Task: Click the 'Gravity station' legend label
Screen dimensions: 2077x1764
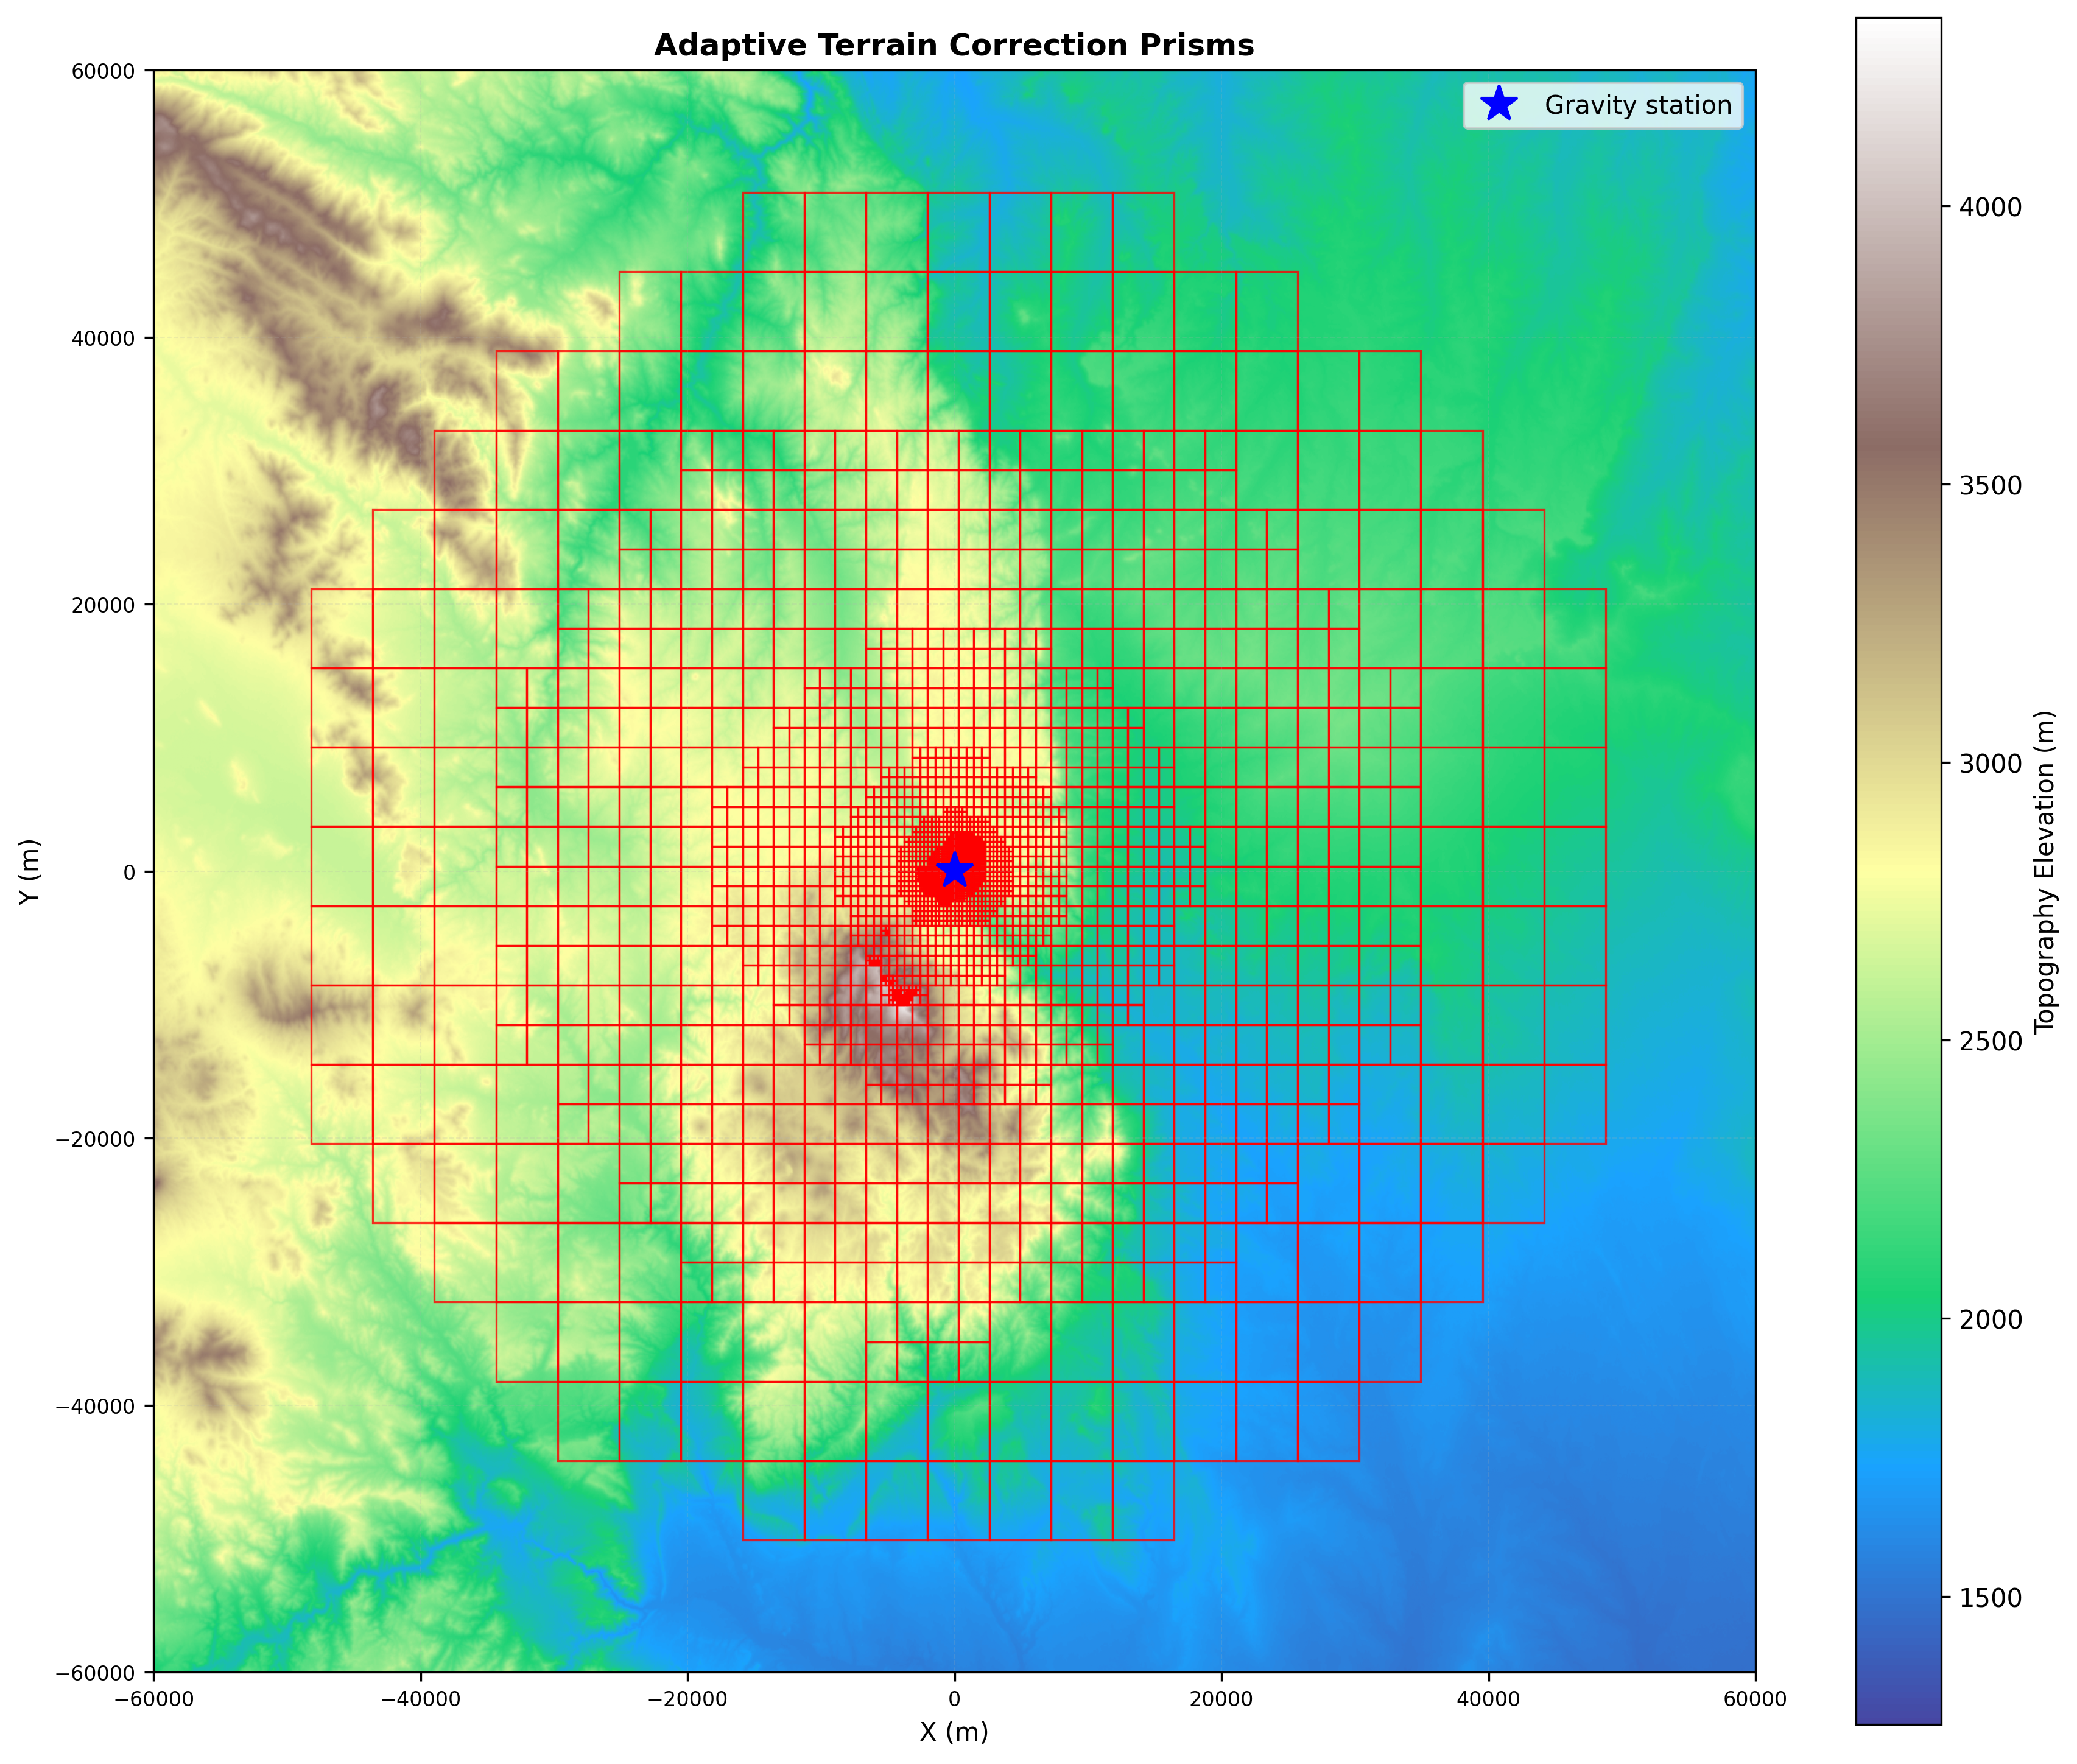Action: [1637, 105]
